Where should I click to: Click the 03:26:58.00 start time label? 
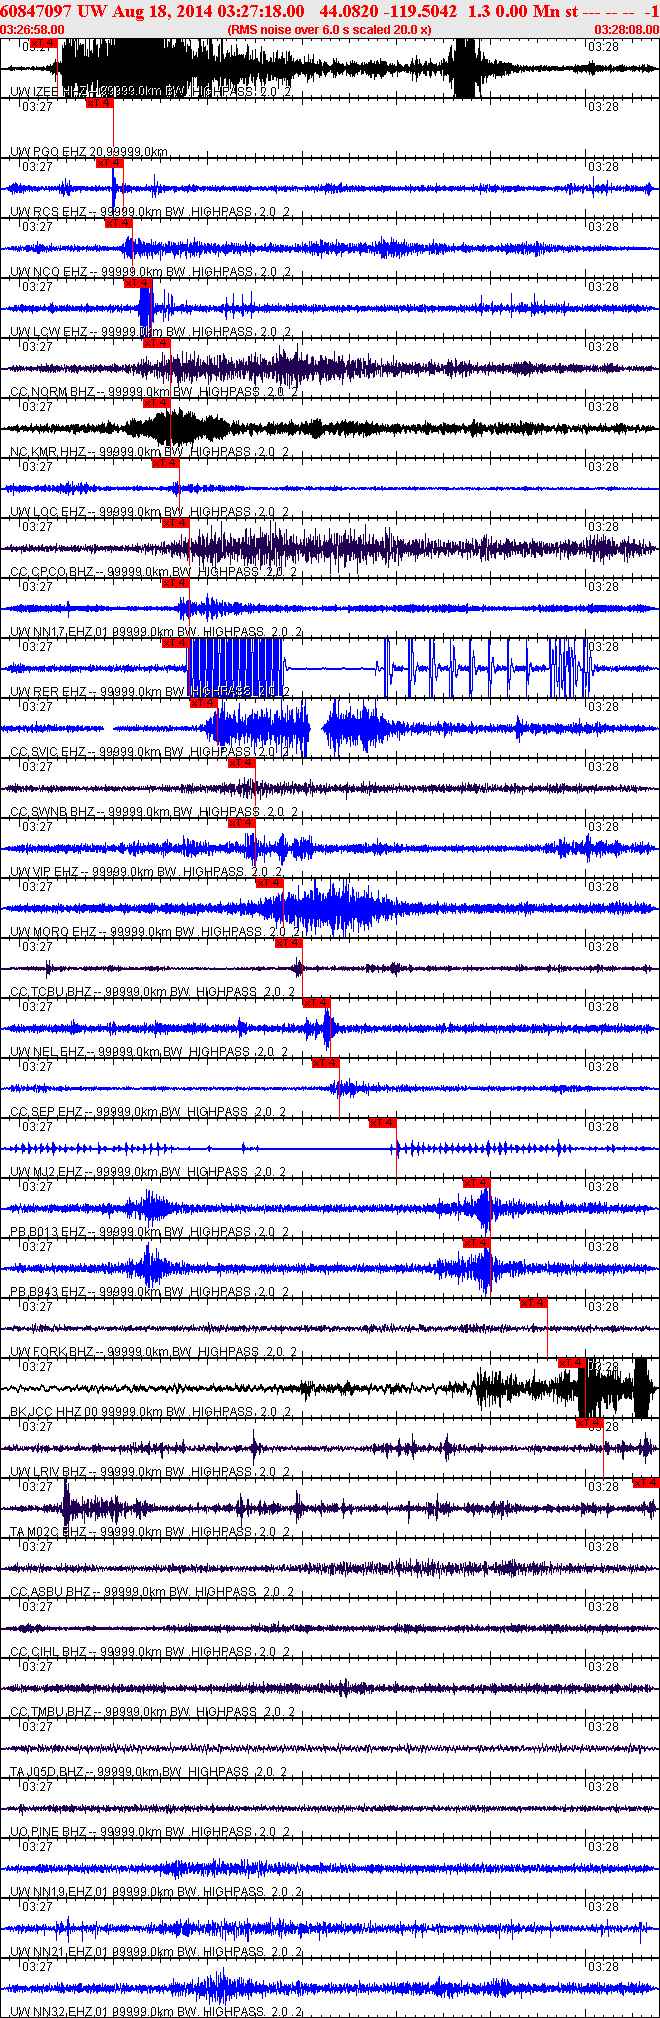(33, 30)
